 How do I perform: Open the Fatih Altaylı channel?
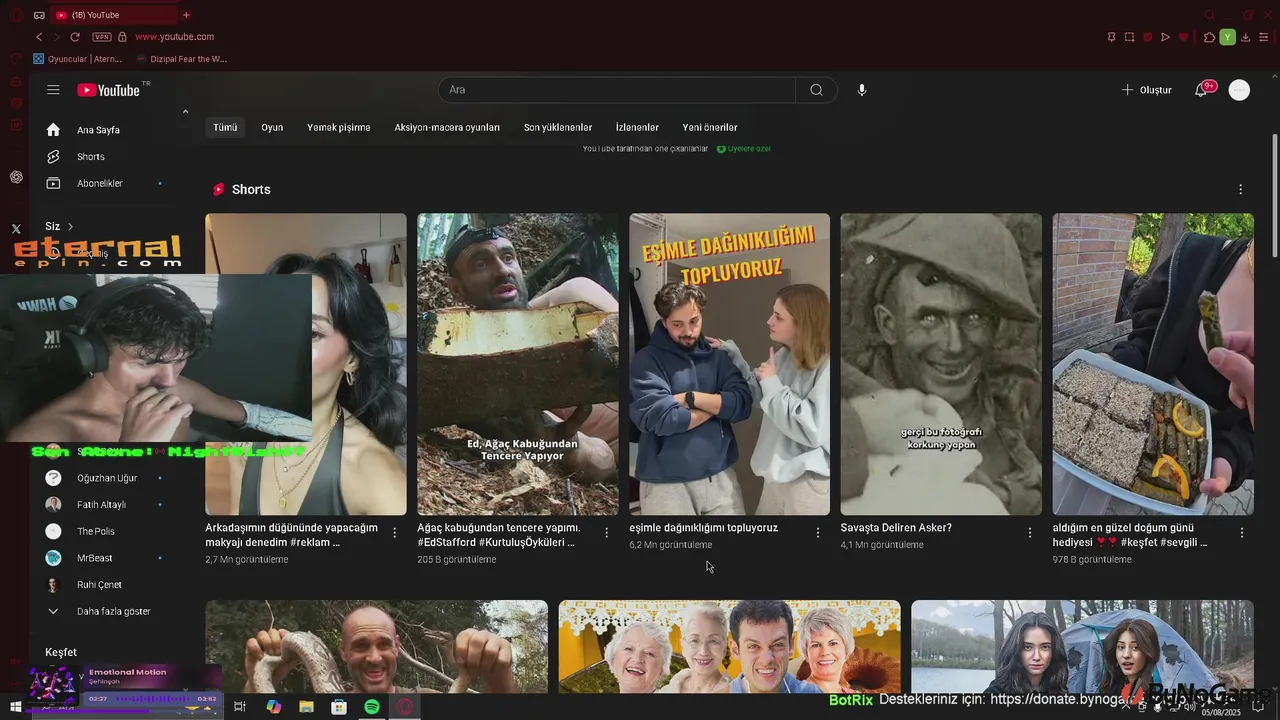coord(104,505)
